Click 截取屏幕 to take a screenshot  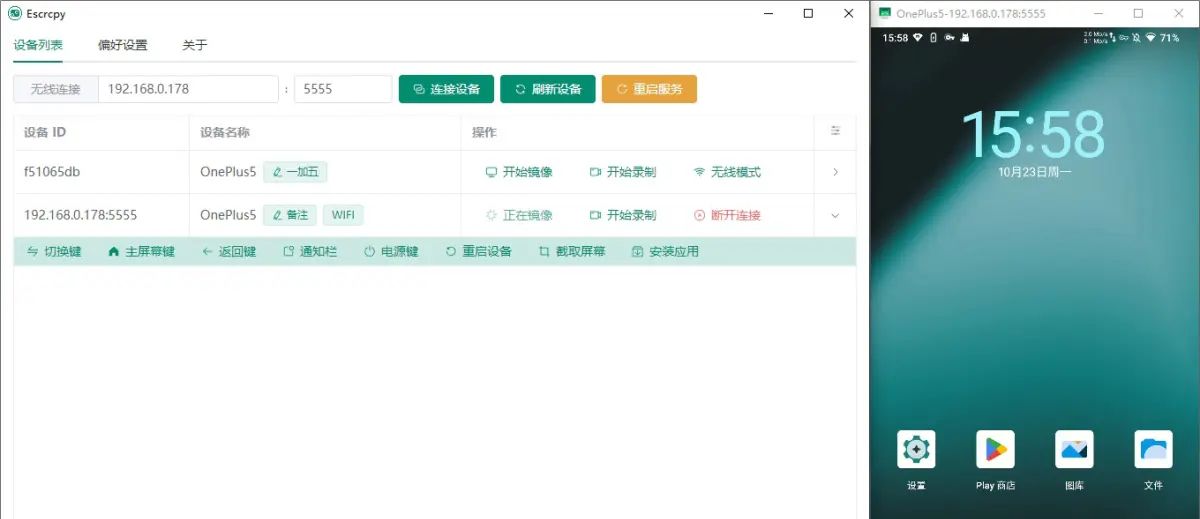tap(572, 251)
